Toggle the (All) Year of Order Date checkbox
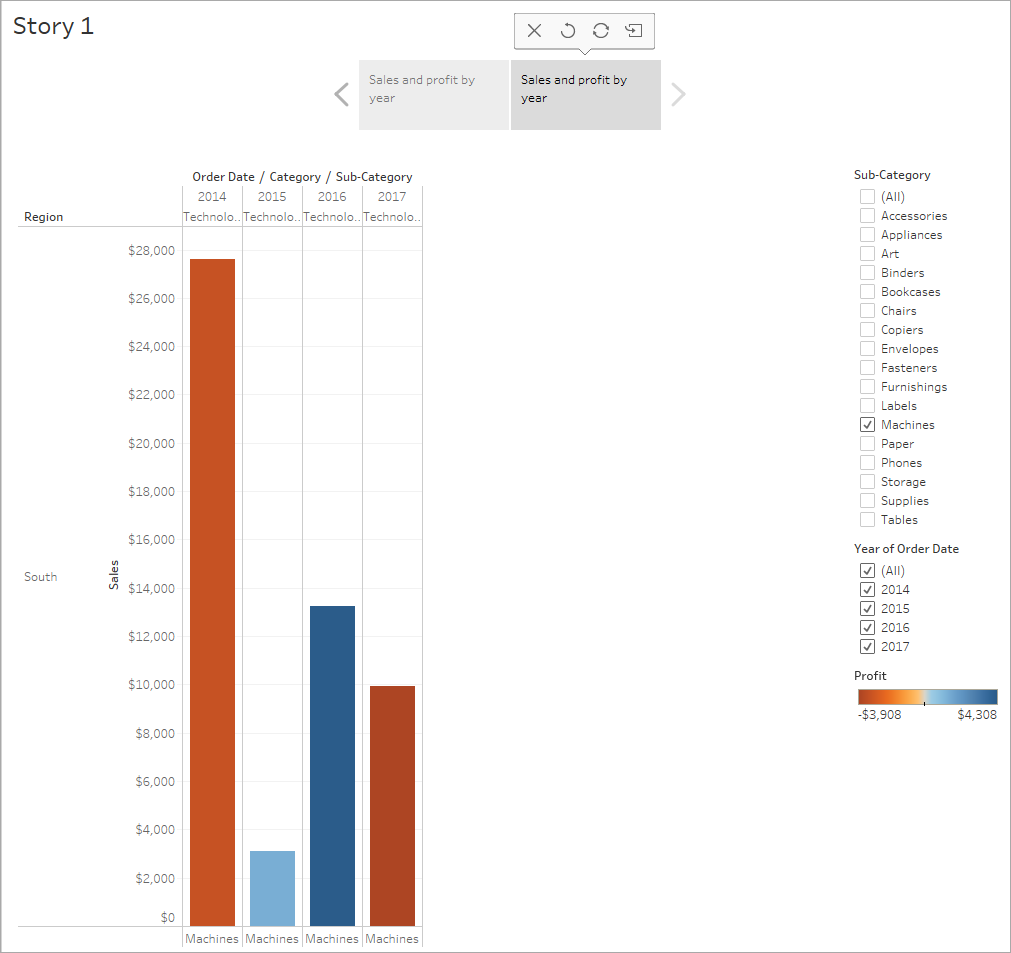1011x953 pixels. pyautogui.click(x=867, y=571)
